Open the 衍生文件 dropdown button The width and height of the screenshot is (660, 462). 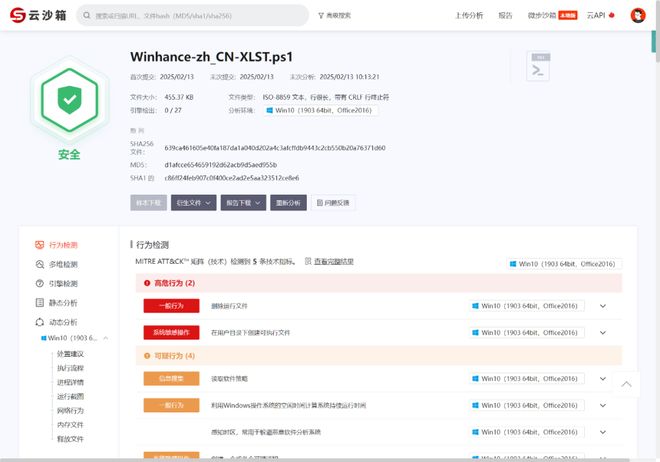pos(194,203)
